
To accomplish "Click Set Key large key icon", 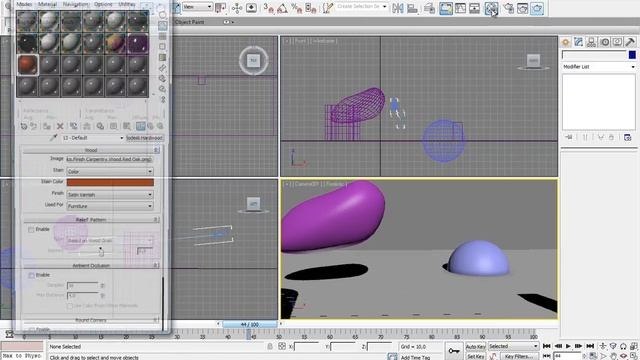I will coord(454,351).
